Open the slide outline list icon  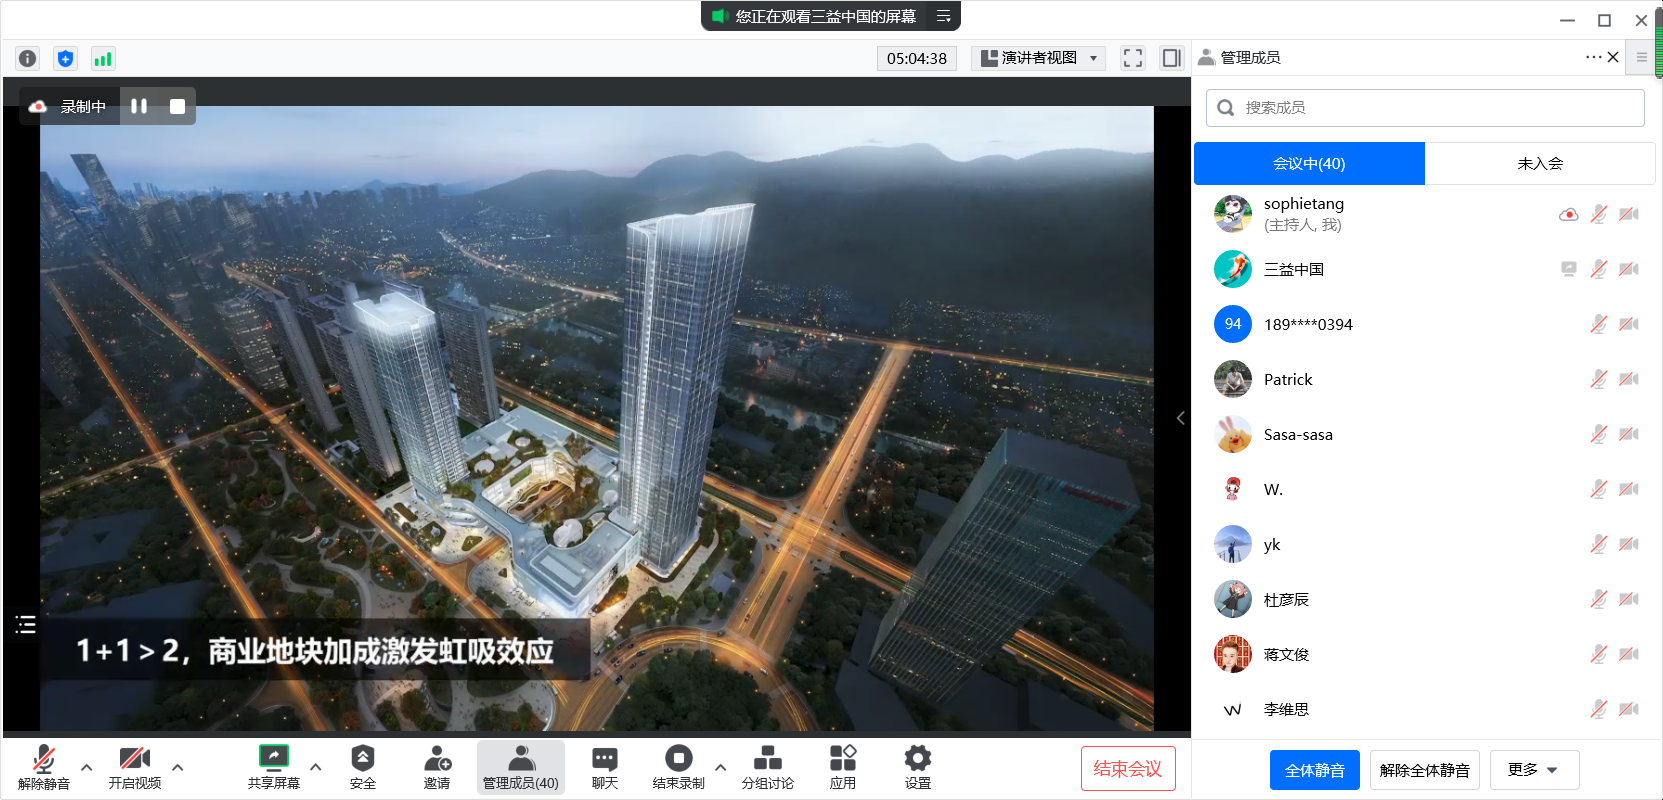point(26,625)
